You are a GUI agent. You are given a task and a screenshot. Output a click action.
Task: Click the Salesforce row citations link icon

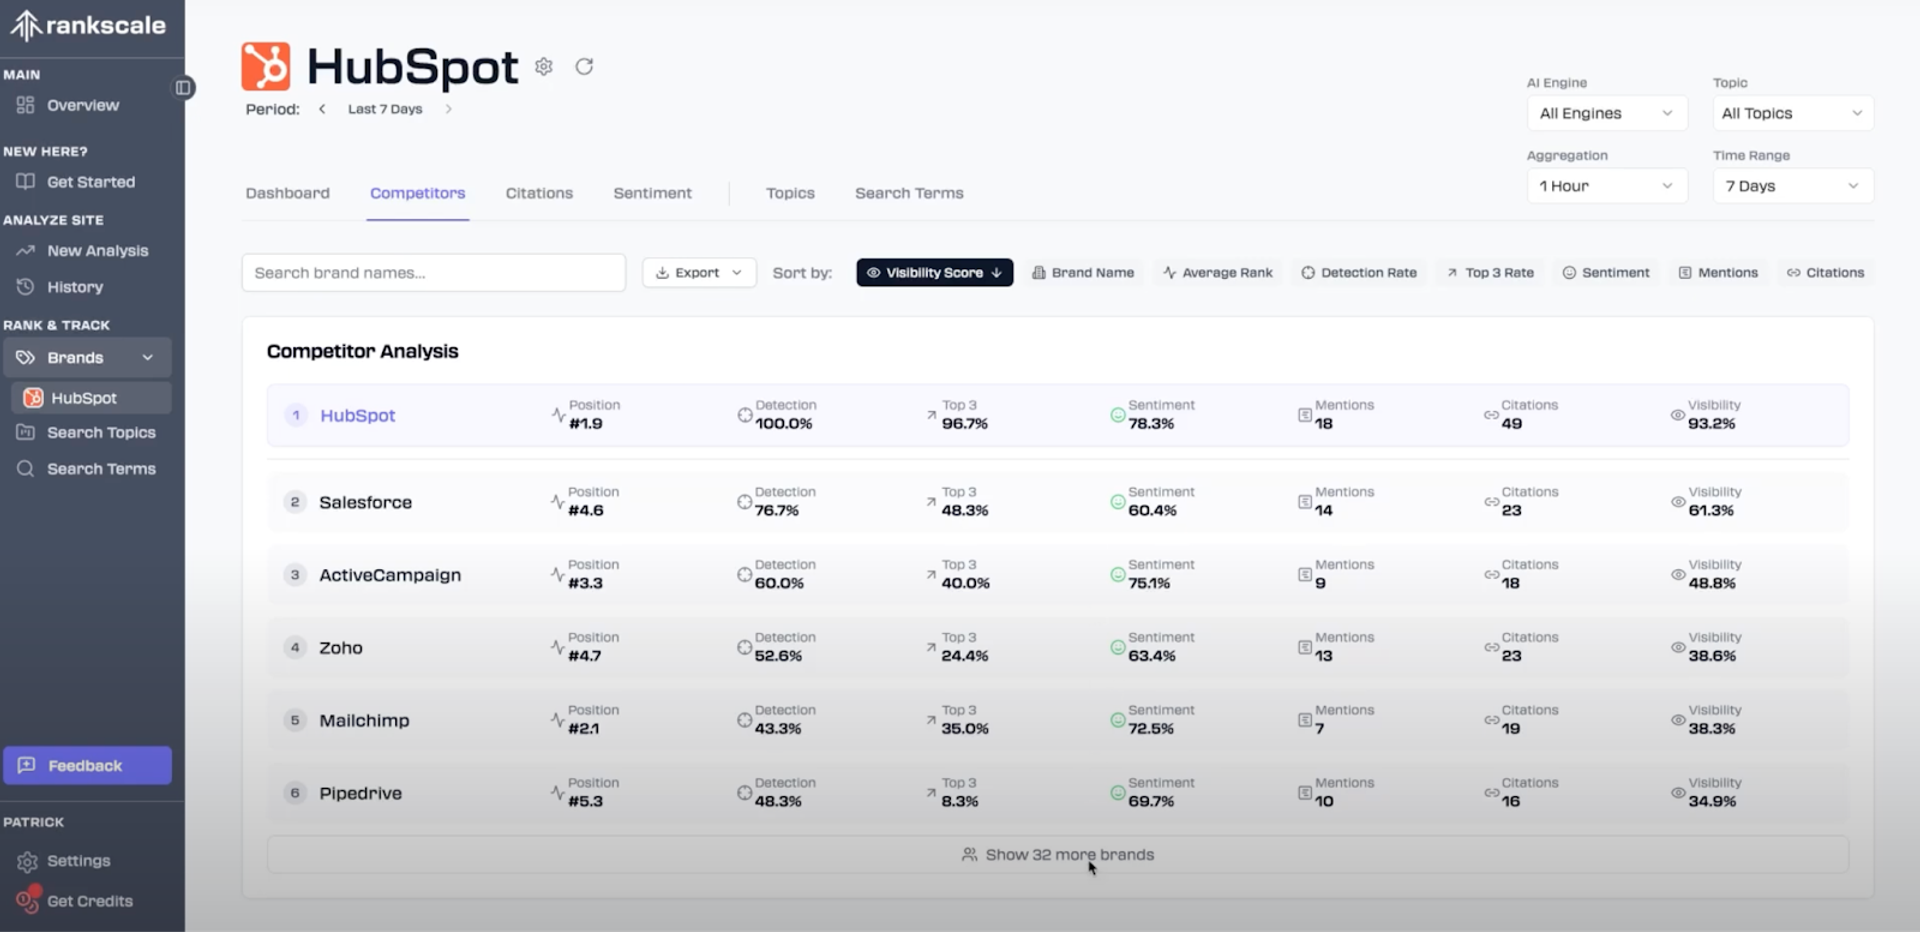click(x=1491, y=502)
